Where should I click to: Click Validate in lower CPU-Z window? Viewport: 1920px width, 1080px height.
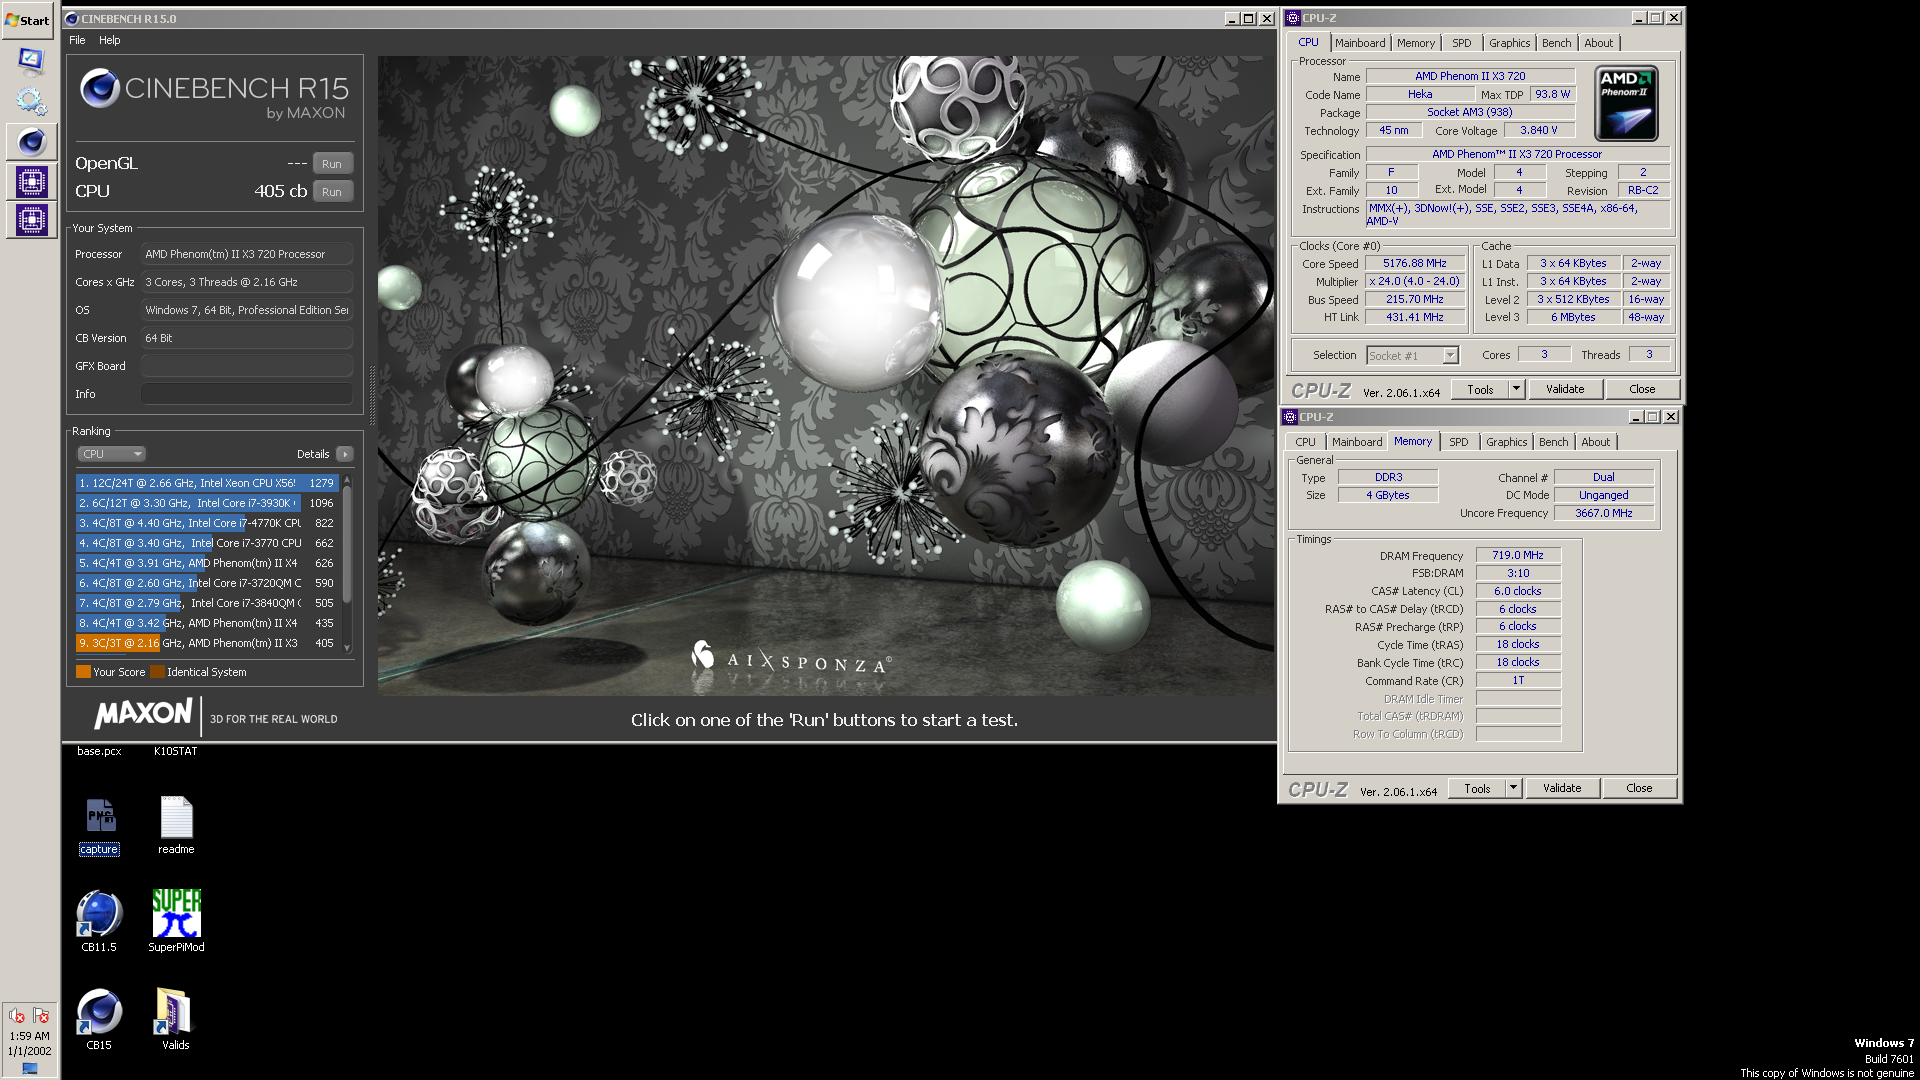[x=1562, y=789]
